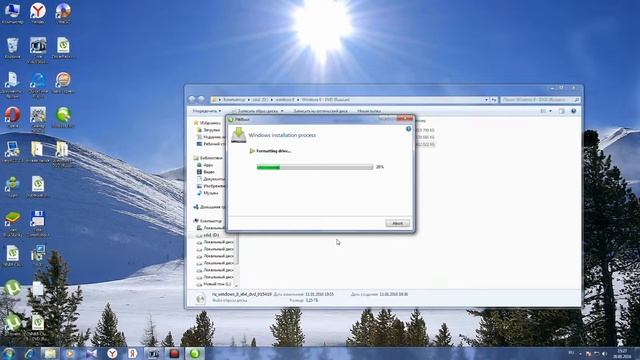The width and height of the screenshot is (640, 360).
Task: Select Apps library in Explorer sidebar
Action: click(205, 165)
